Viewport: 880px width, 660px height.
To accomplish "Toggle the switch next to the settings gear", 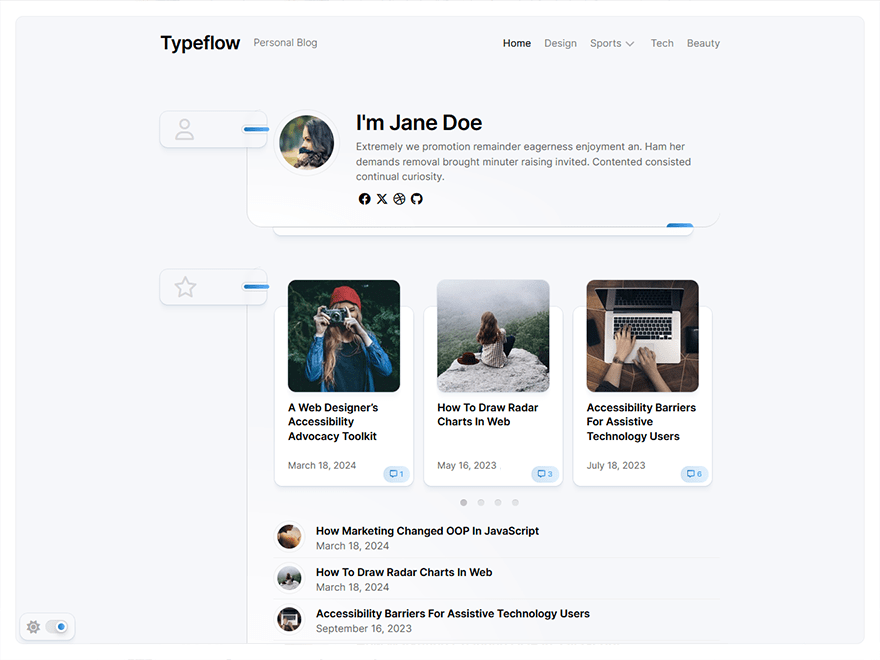I will (58, 626).
